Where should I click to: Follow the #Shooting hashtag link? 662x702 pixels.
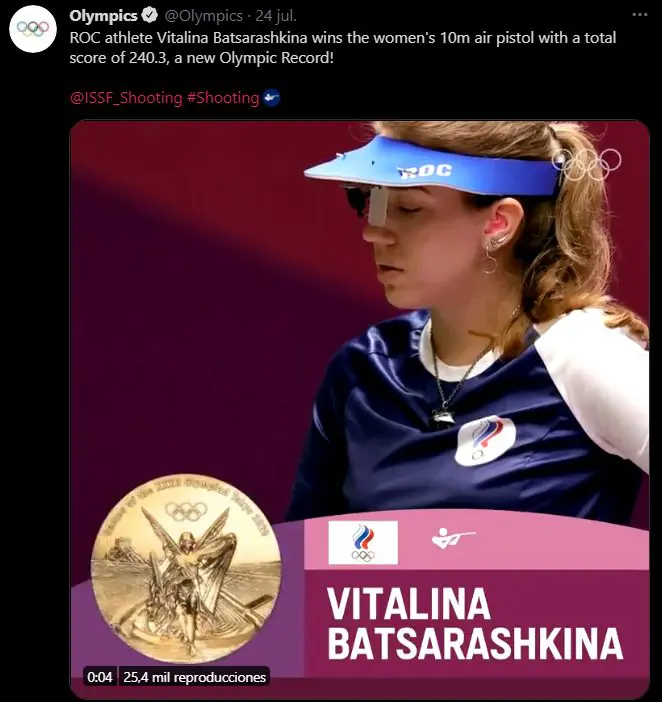(223, 98)
